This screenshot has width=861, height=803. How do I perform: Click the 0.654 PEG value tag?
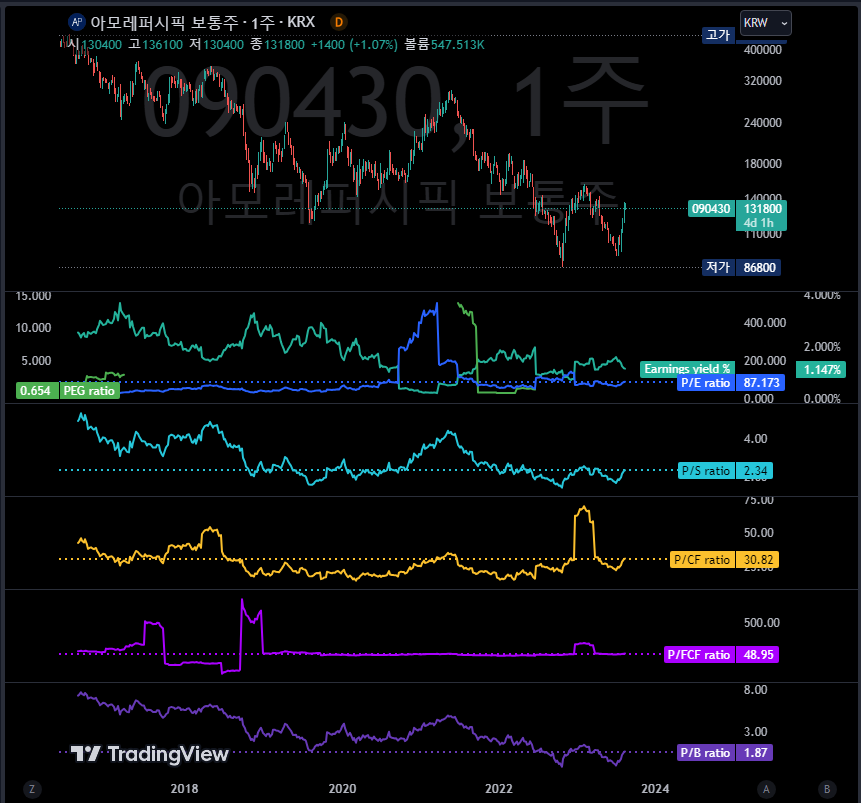click(36, 391)
